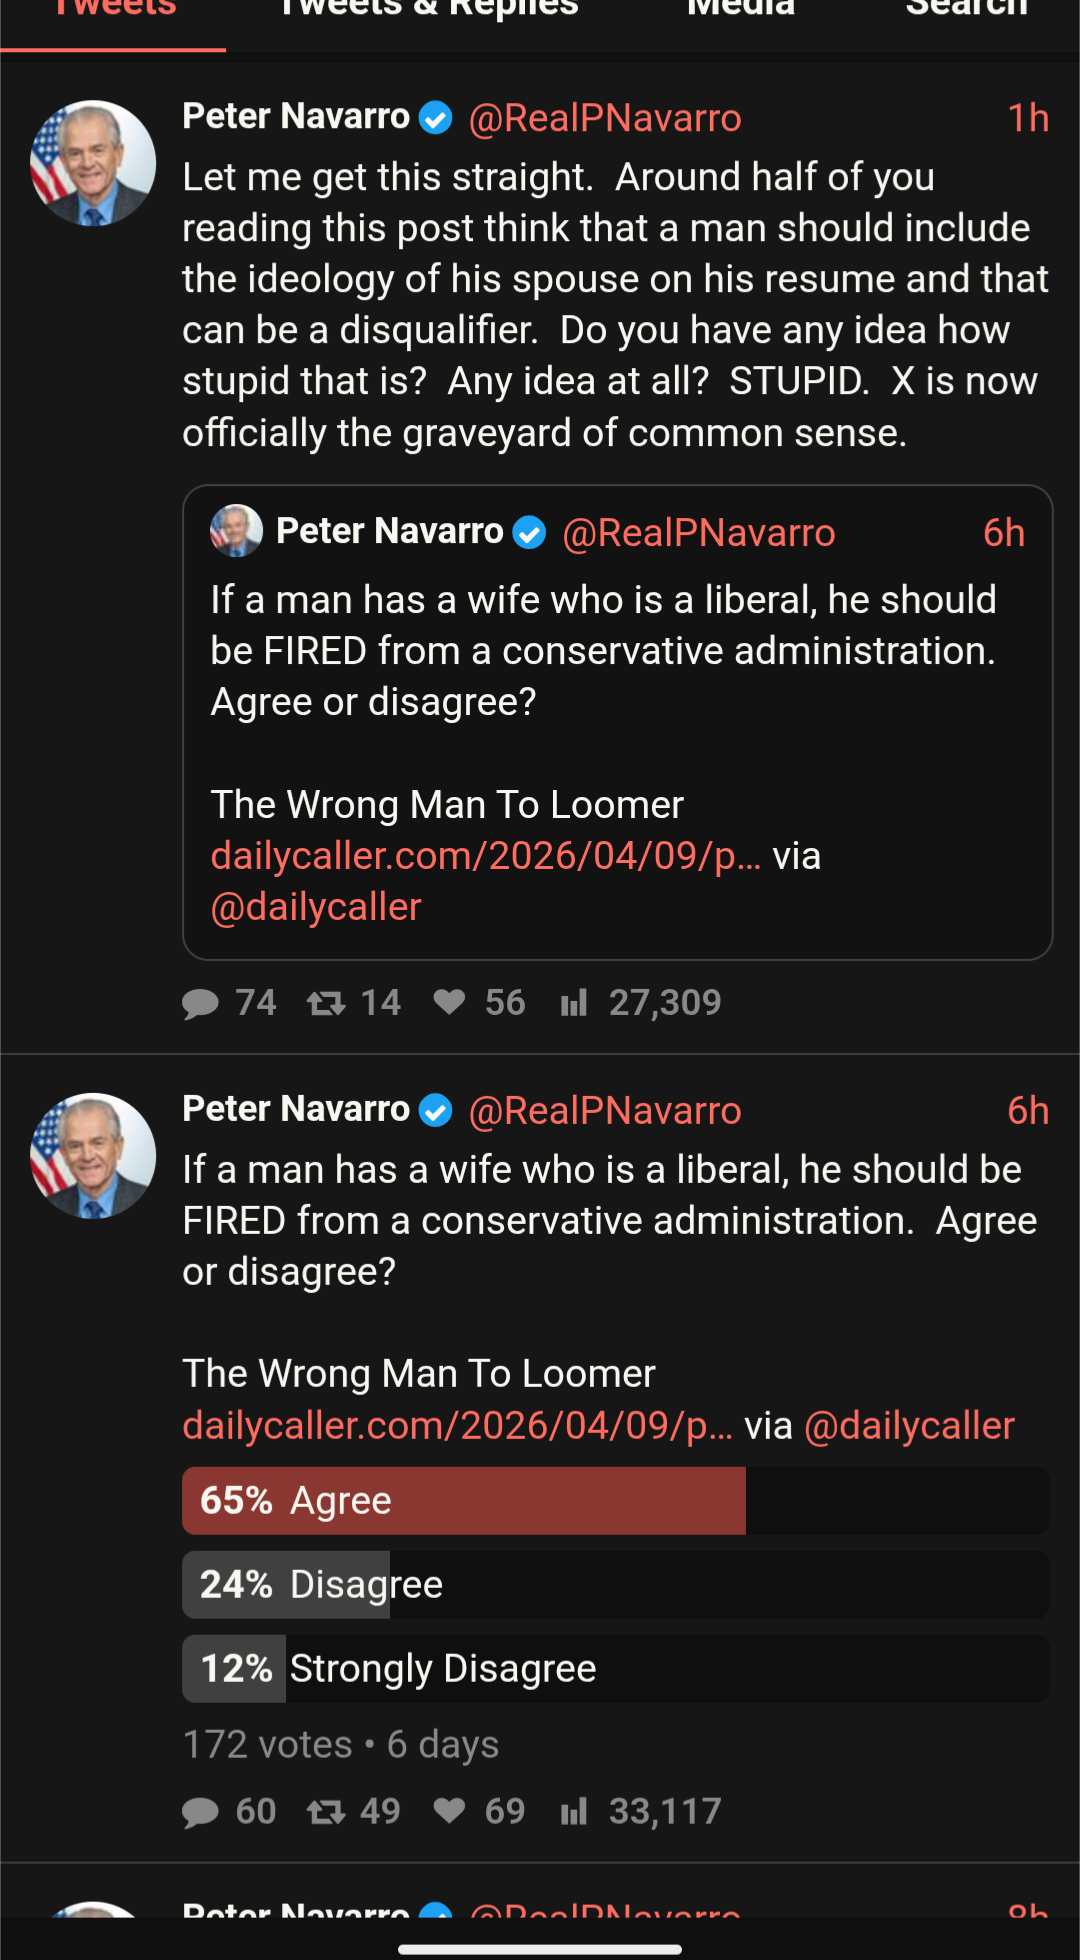Viewport: 1080px width, 1960px height.
Task: Open the Search tab
Action: 967,10
